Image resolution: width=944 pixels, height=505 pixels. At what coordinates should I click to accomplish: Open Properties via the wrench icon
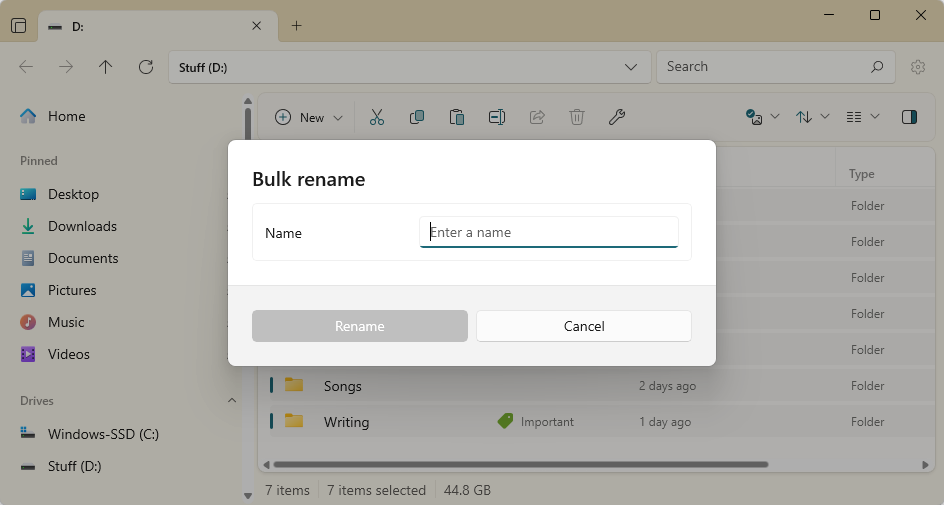617,117
